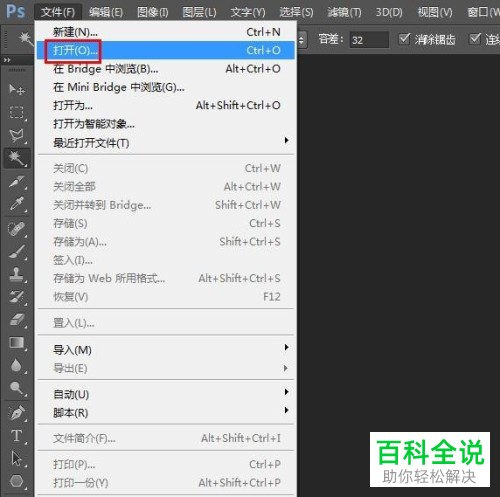Choose 打开为... menu entry
The image size is (500, 497).
pos(166,105)
